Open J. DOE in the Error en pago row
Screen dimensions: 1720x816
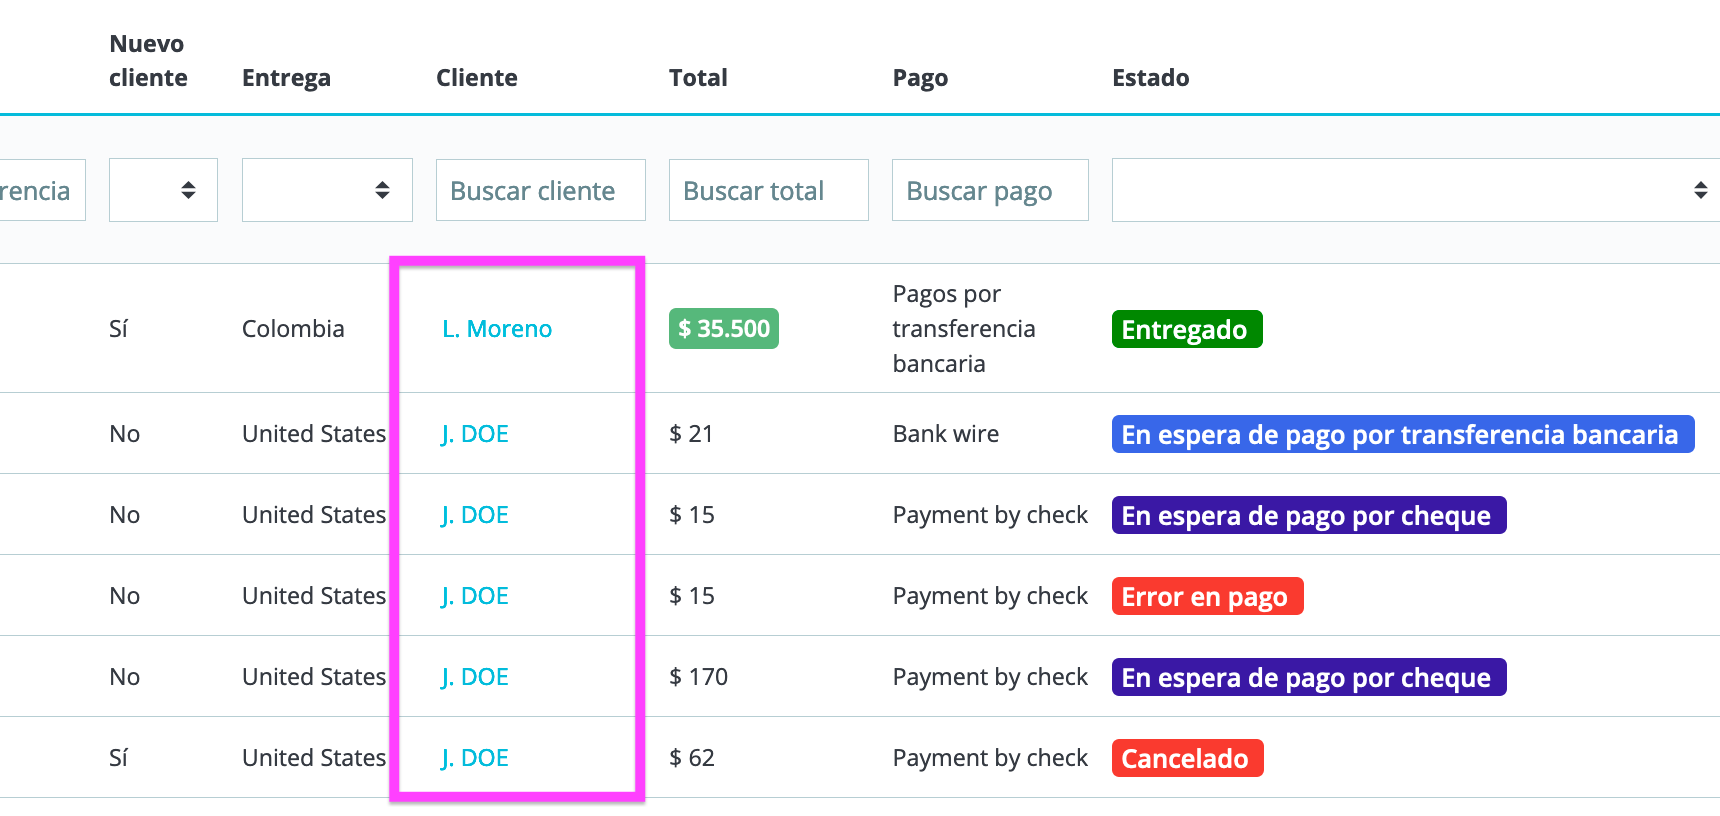(x=475, y=596)
